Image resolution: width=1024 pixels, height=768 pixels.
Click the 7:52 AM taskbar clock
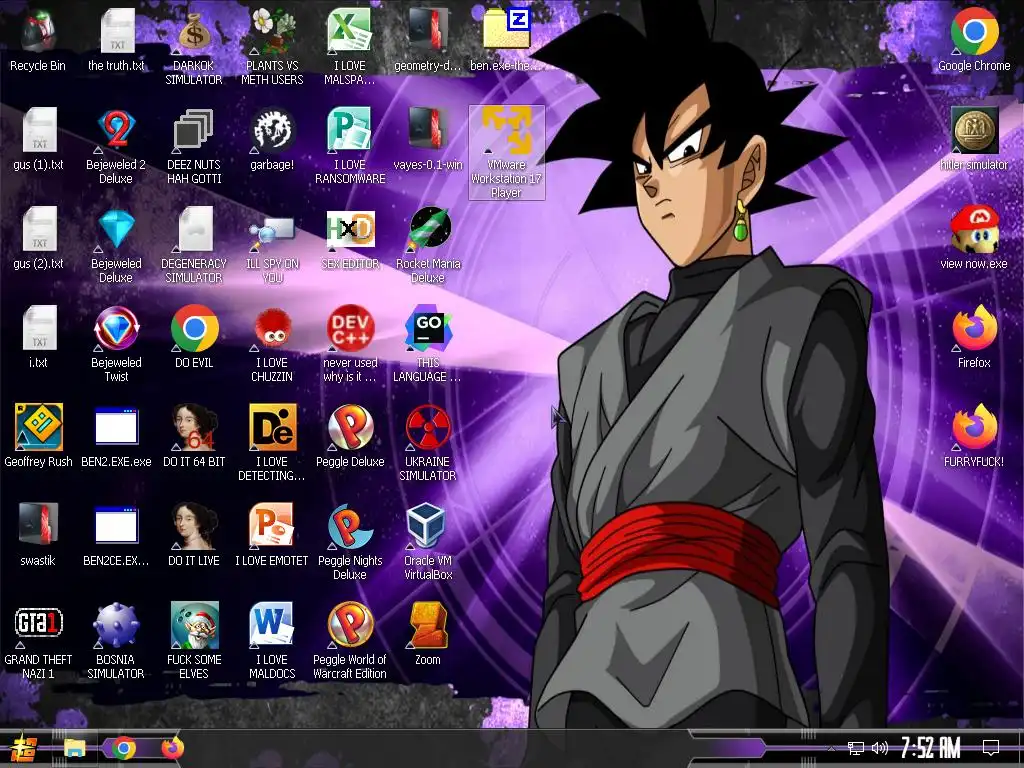coord(930,748)
